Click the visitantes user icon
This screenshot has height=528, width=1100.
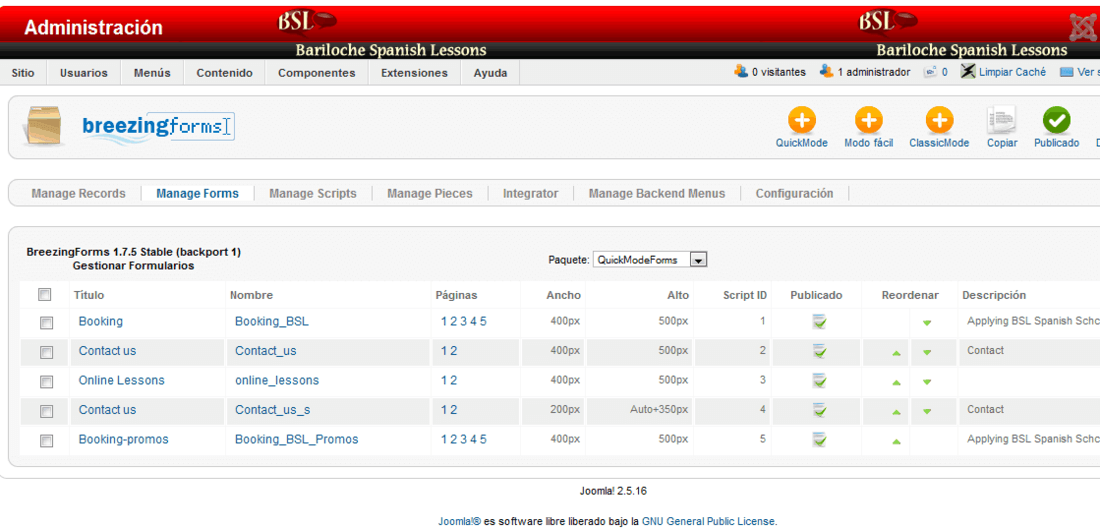click(741, 72)
